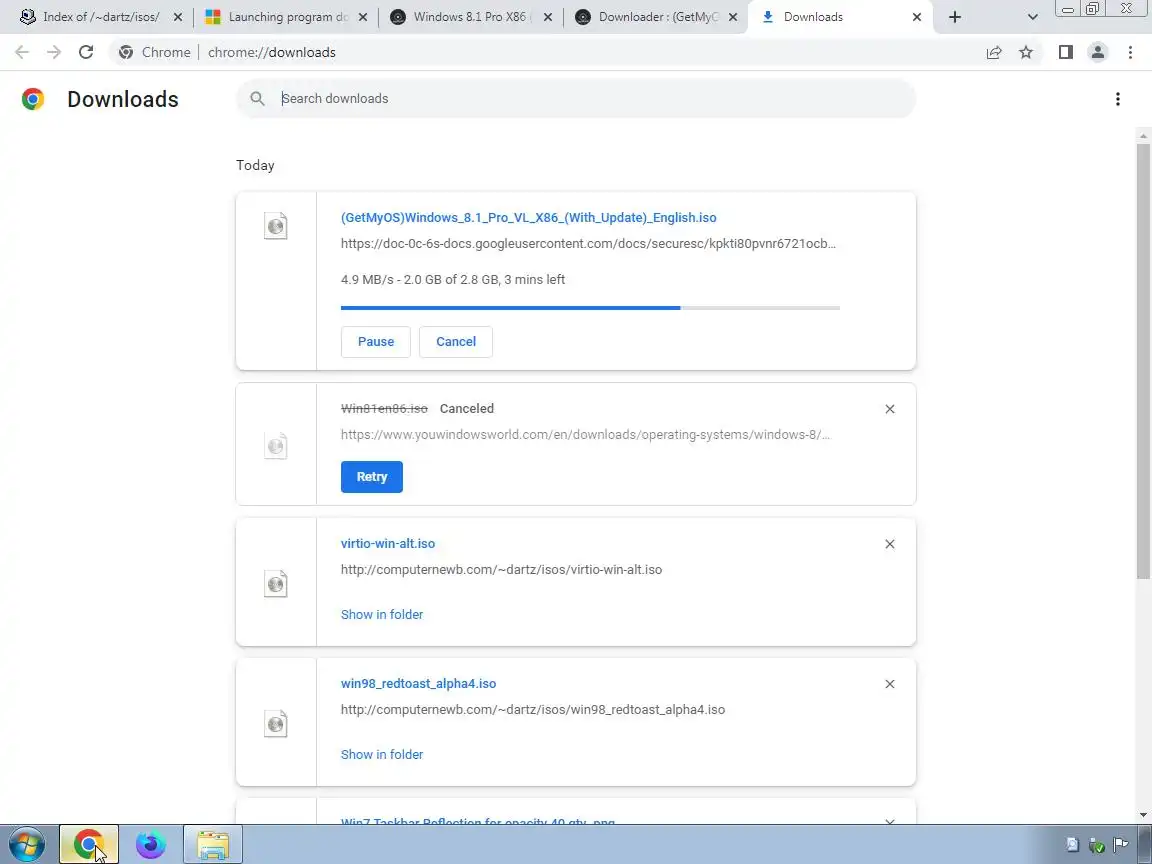Click the computernewb.com virtio-win-alt.iso URL
Viewport: 1152px width, 864px height.
point(501,570)
